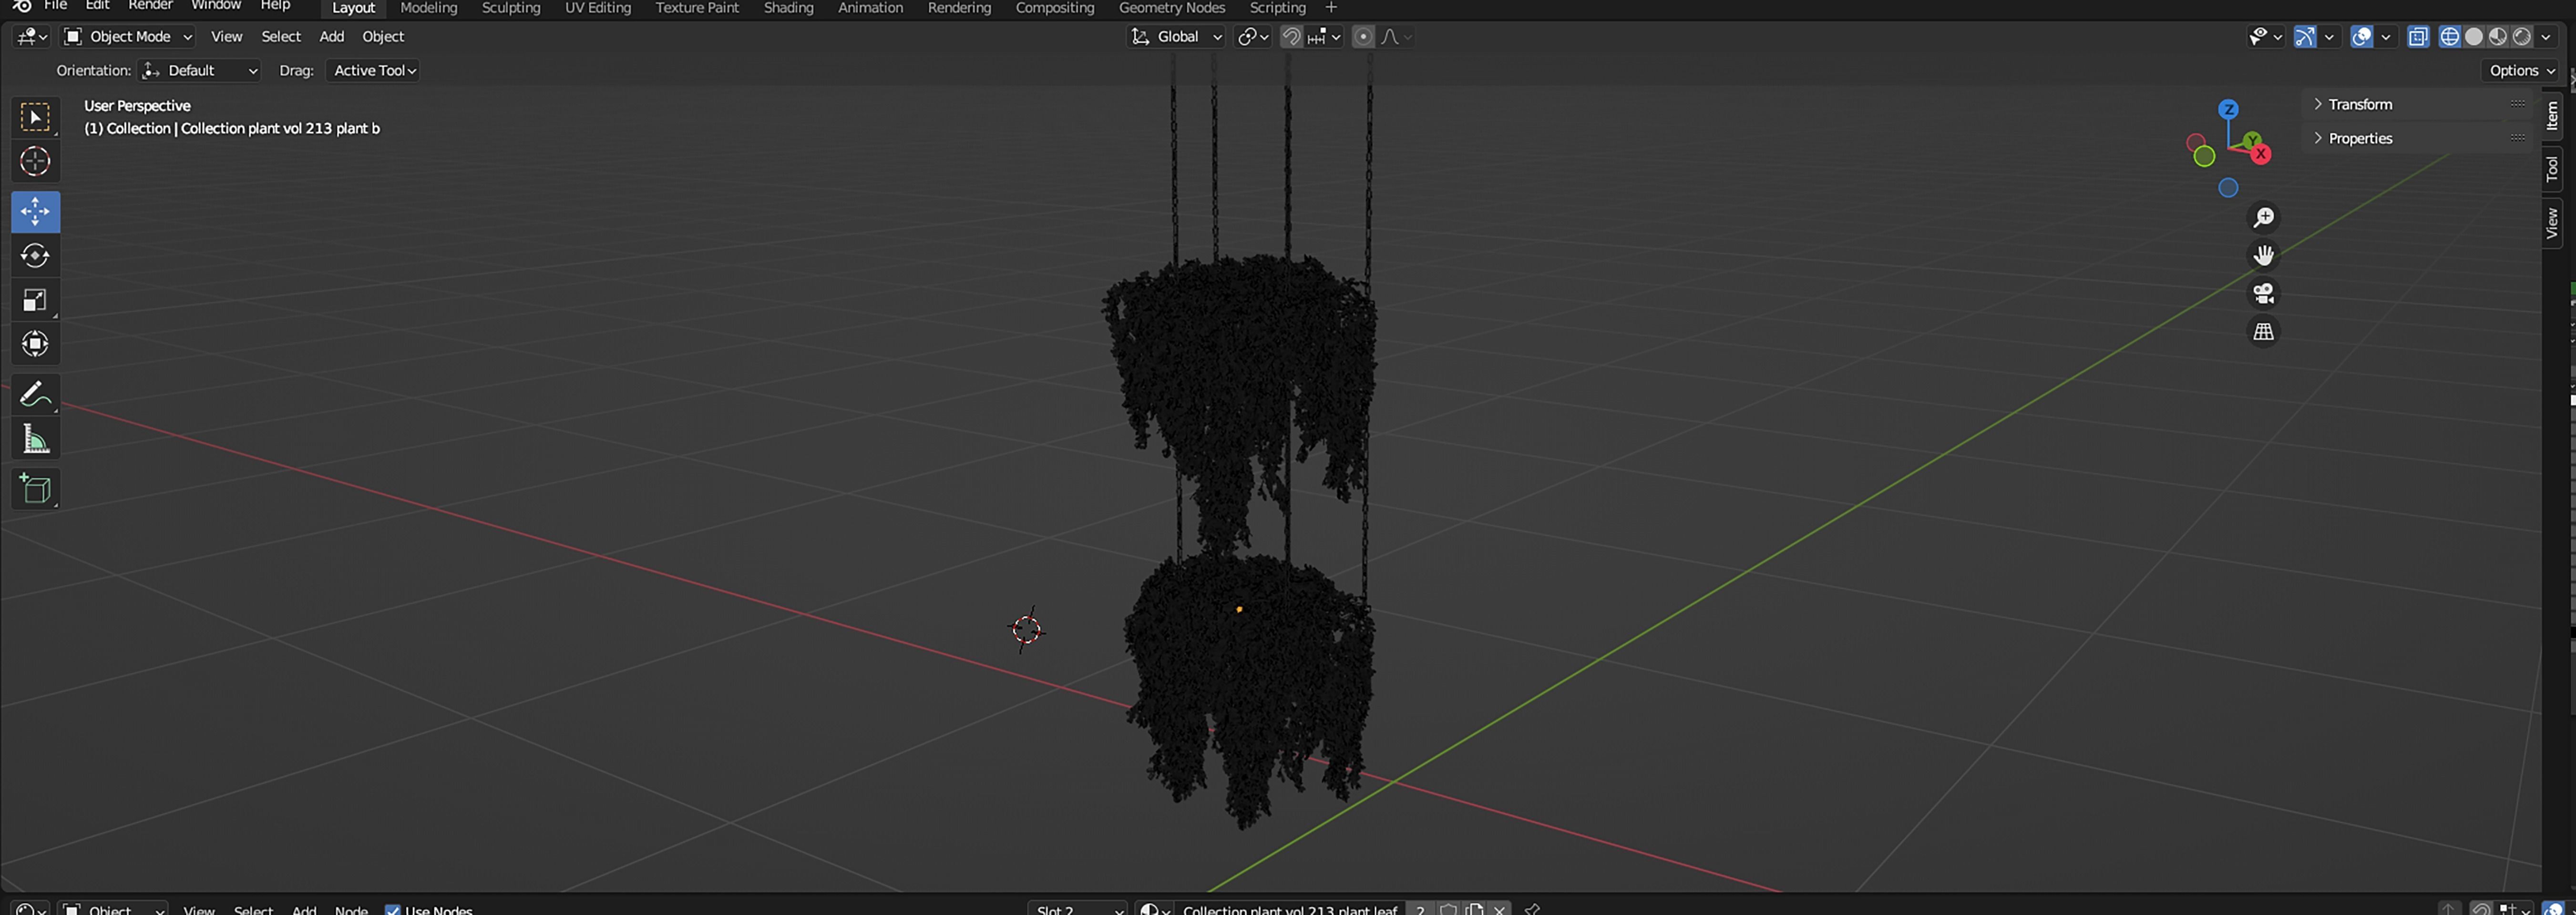This screenshot has width=2576, height=915.
Task: Toggle fake user shield icon
Action: coord(1448,909)
